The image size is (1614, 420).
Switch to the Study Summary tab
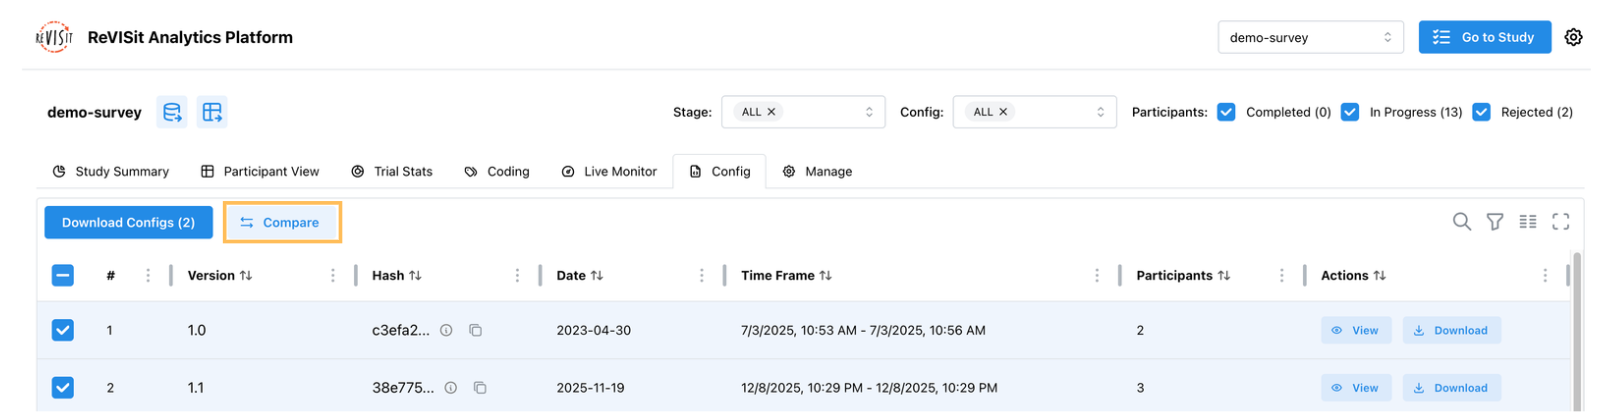(x=110, y=172)
